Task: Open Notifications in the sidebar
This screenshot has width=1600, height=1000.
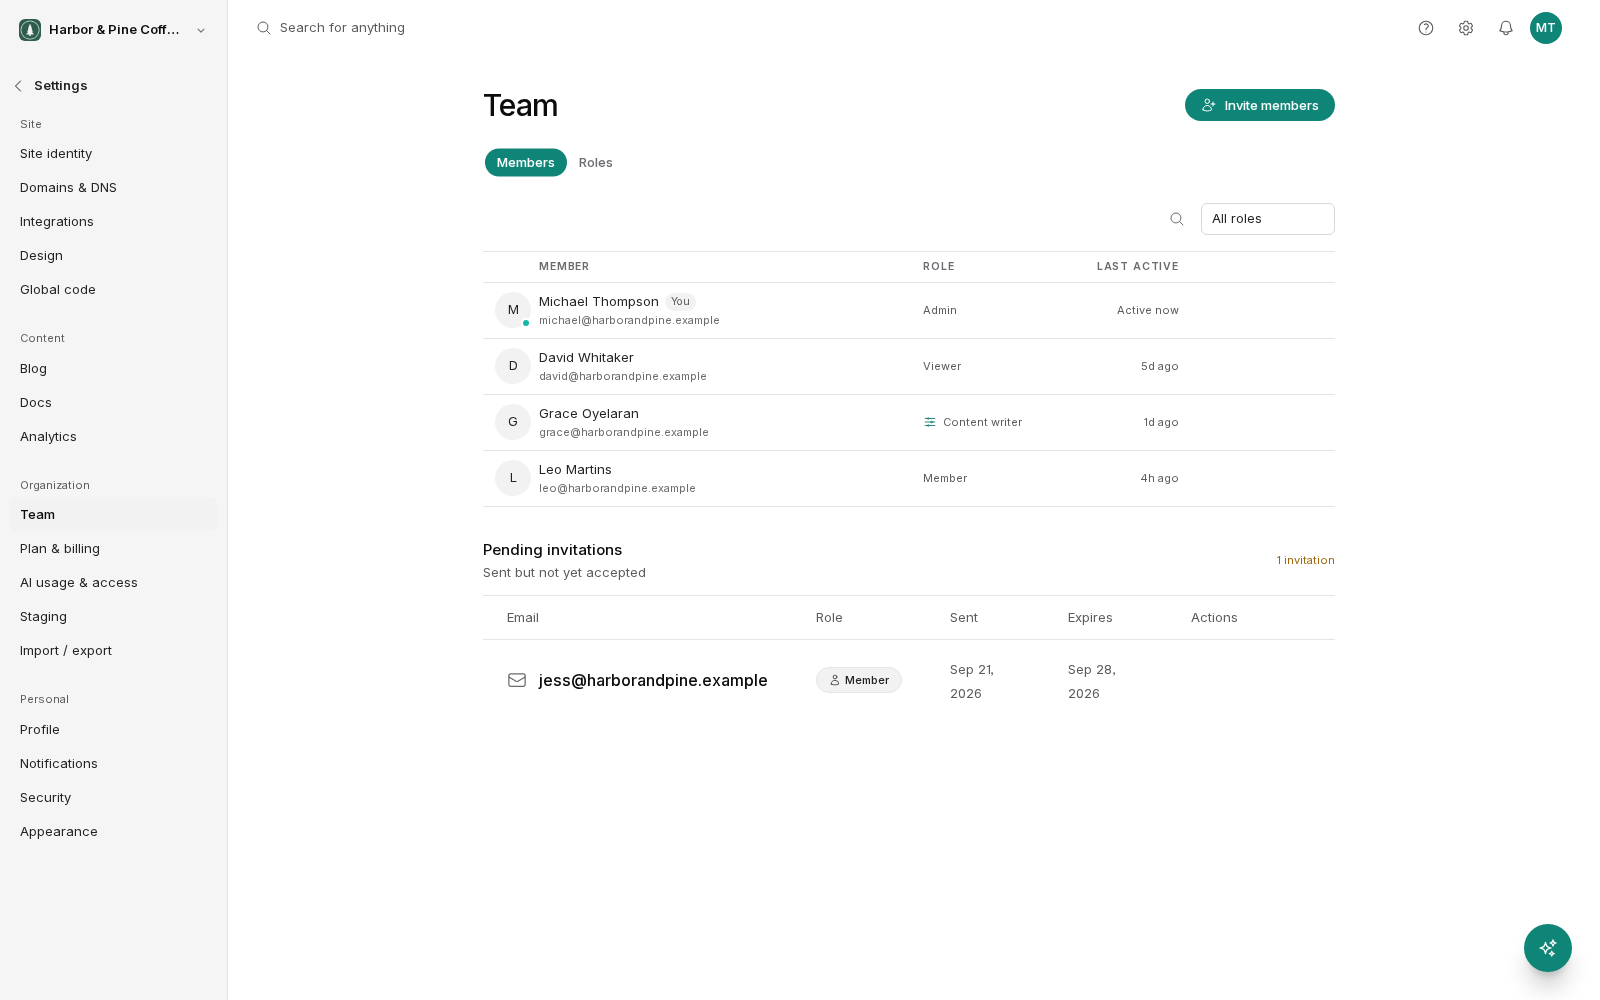Action: point(114,764)
